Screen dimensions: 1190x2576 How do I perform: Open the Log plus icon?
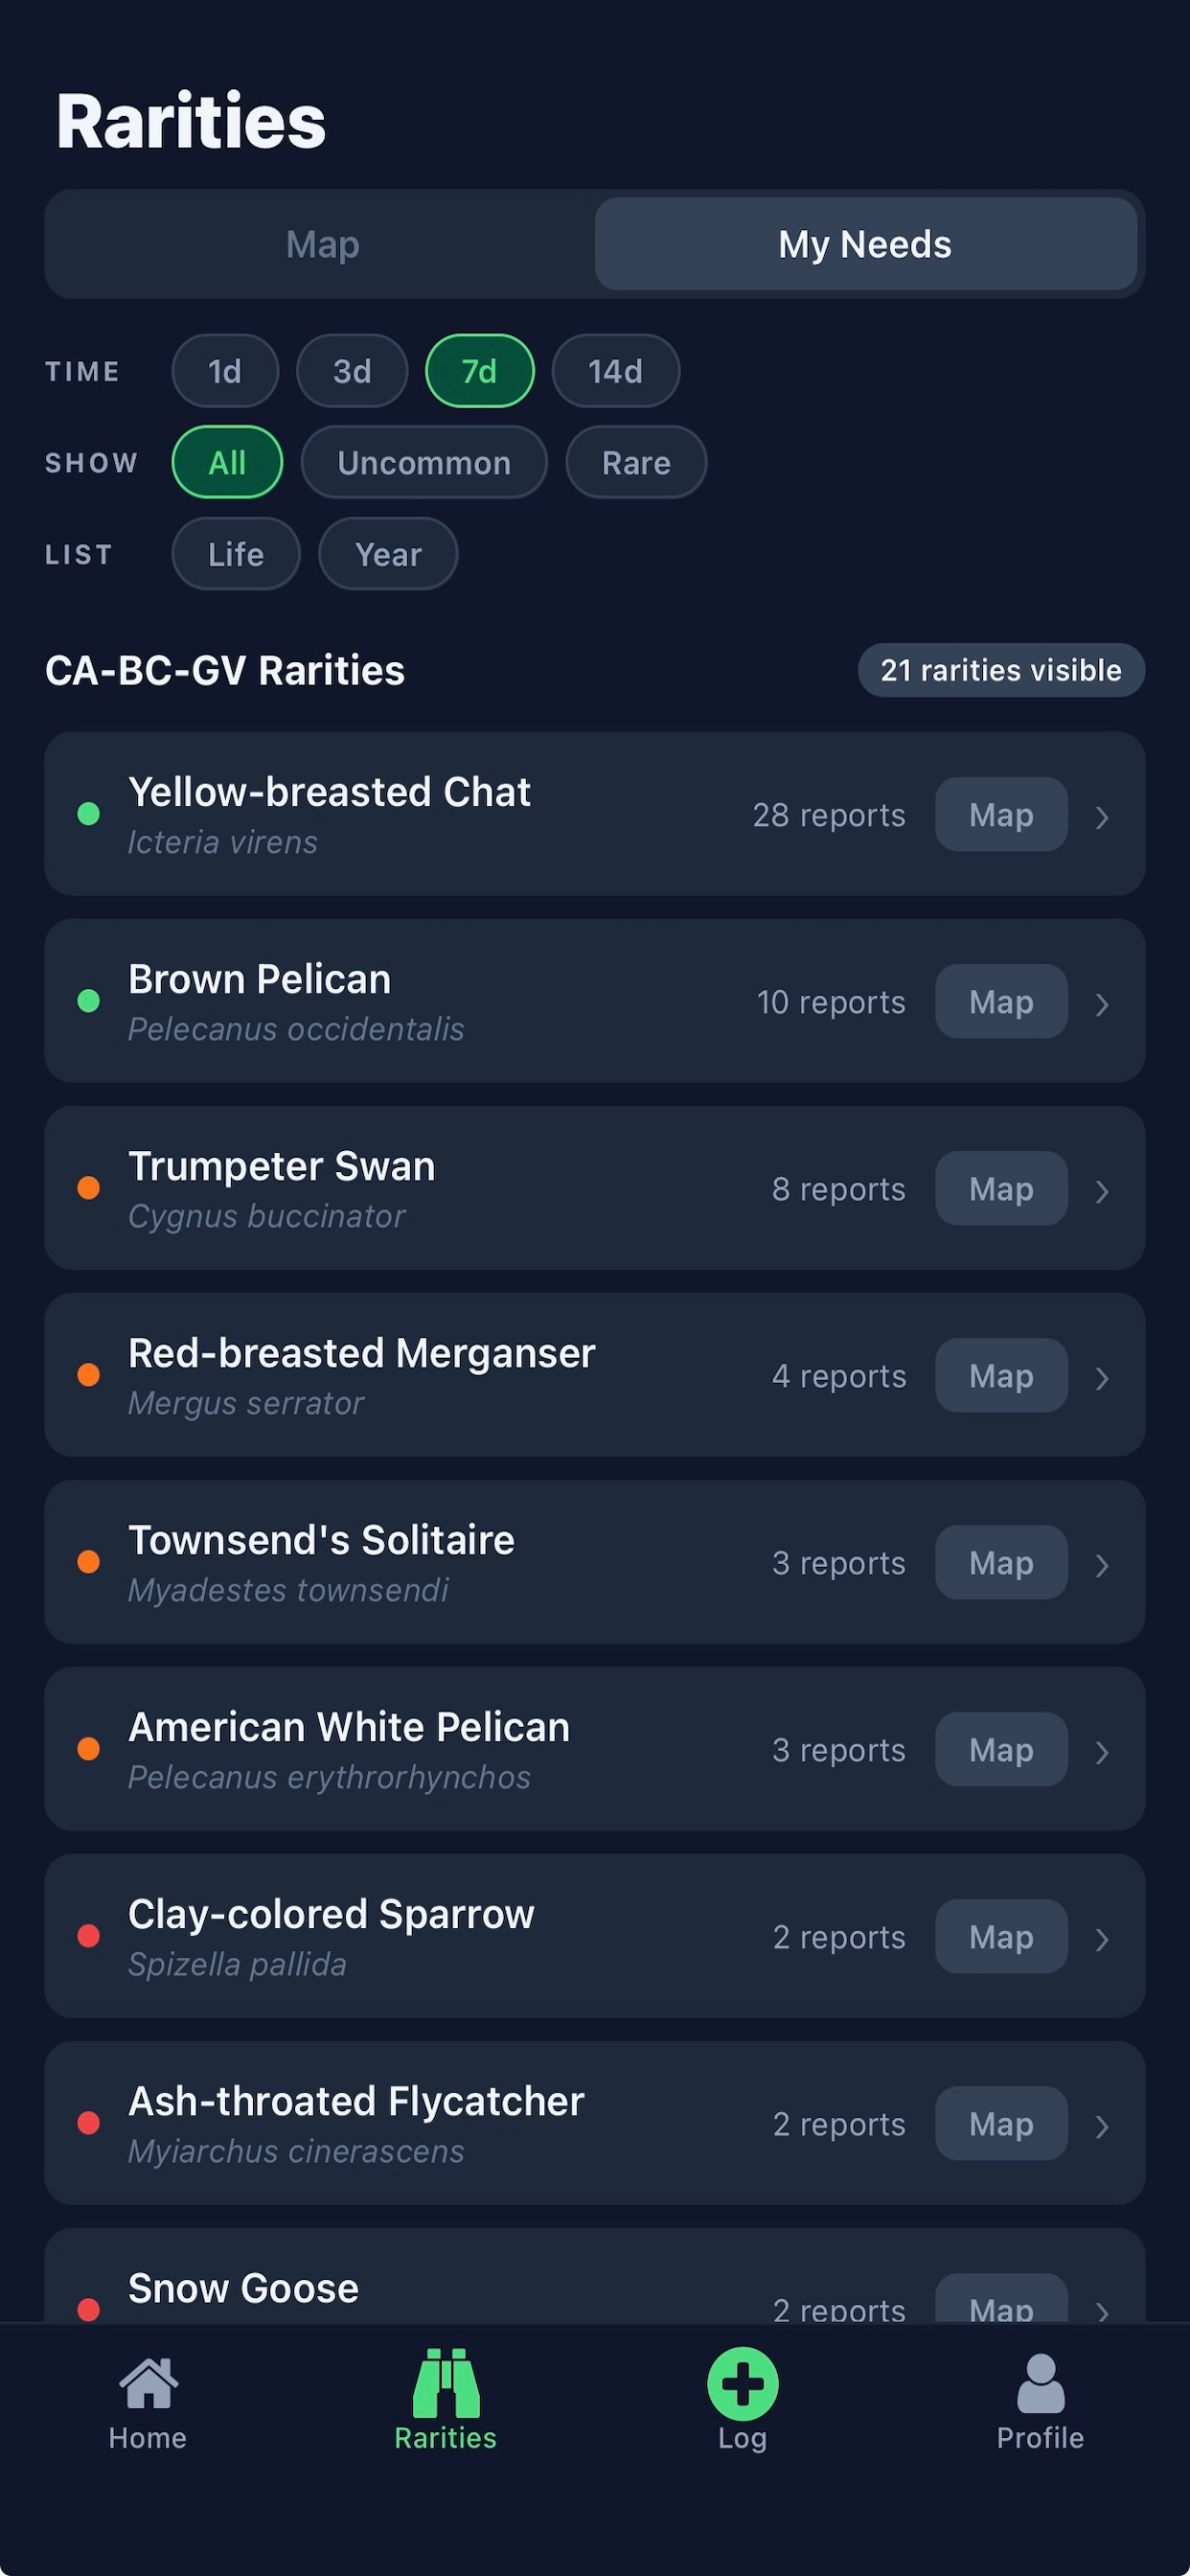pyautogui.click(x=743, y=2383)
